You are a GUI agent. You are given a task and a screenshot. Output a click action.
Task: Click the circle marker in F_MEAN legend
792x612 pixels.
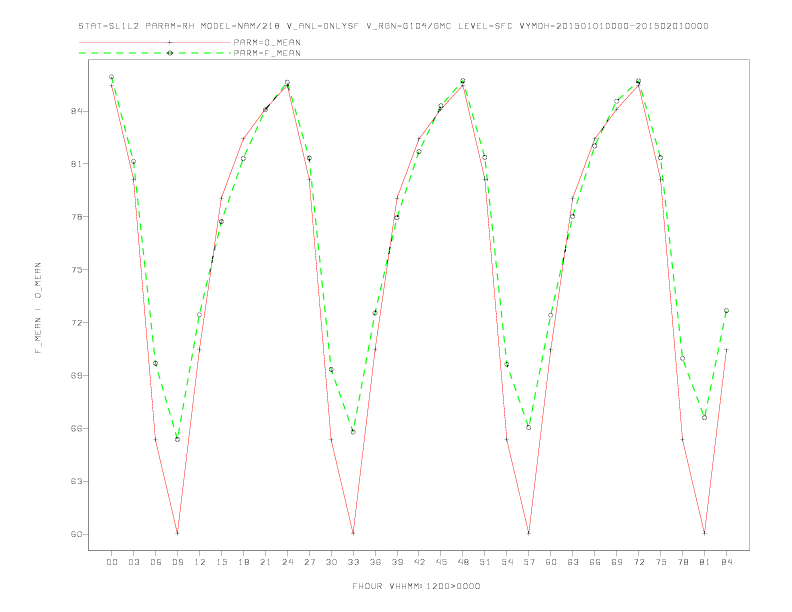170,53
